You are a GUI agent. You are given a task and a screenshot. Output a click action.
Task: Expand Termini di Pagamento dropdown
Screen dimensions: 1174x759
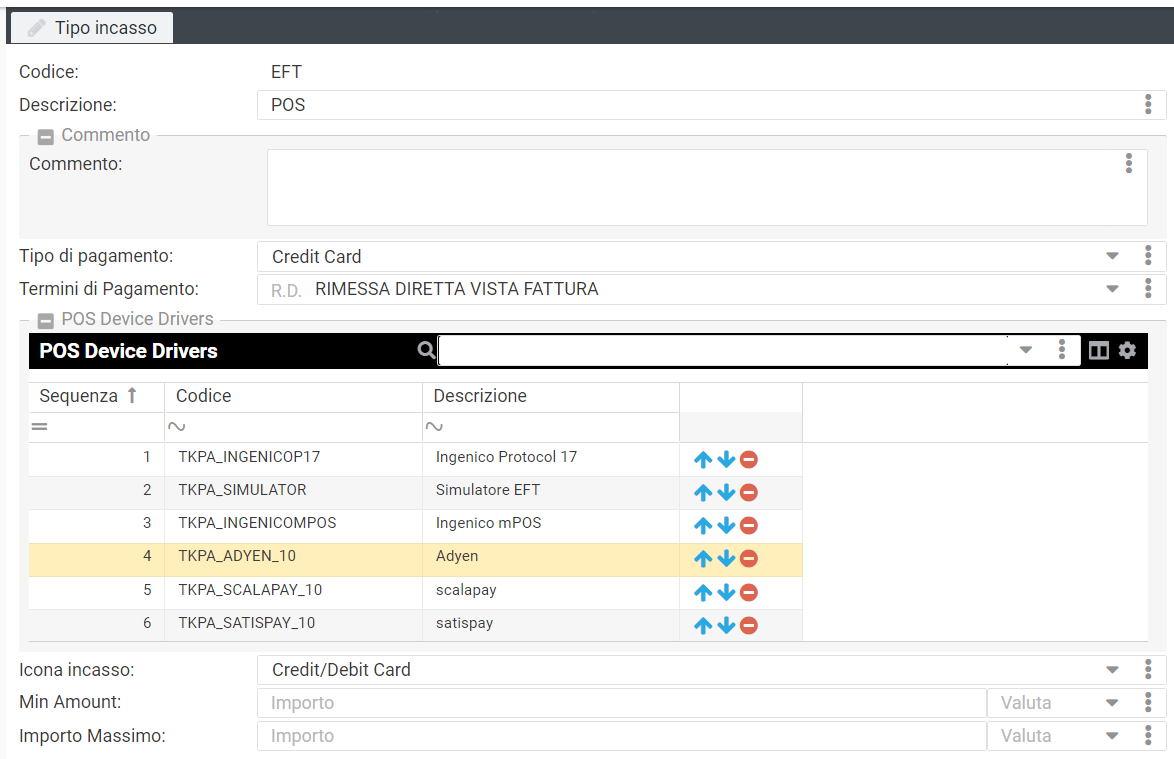1112,290
